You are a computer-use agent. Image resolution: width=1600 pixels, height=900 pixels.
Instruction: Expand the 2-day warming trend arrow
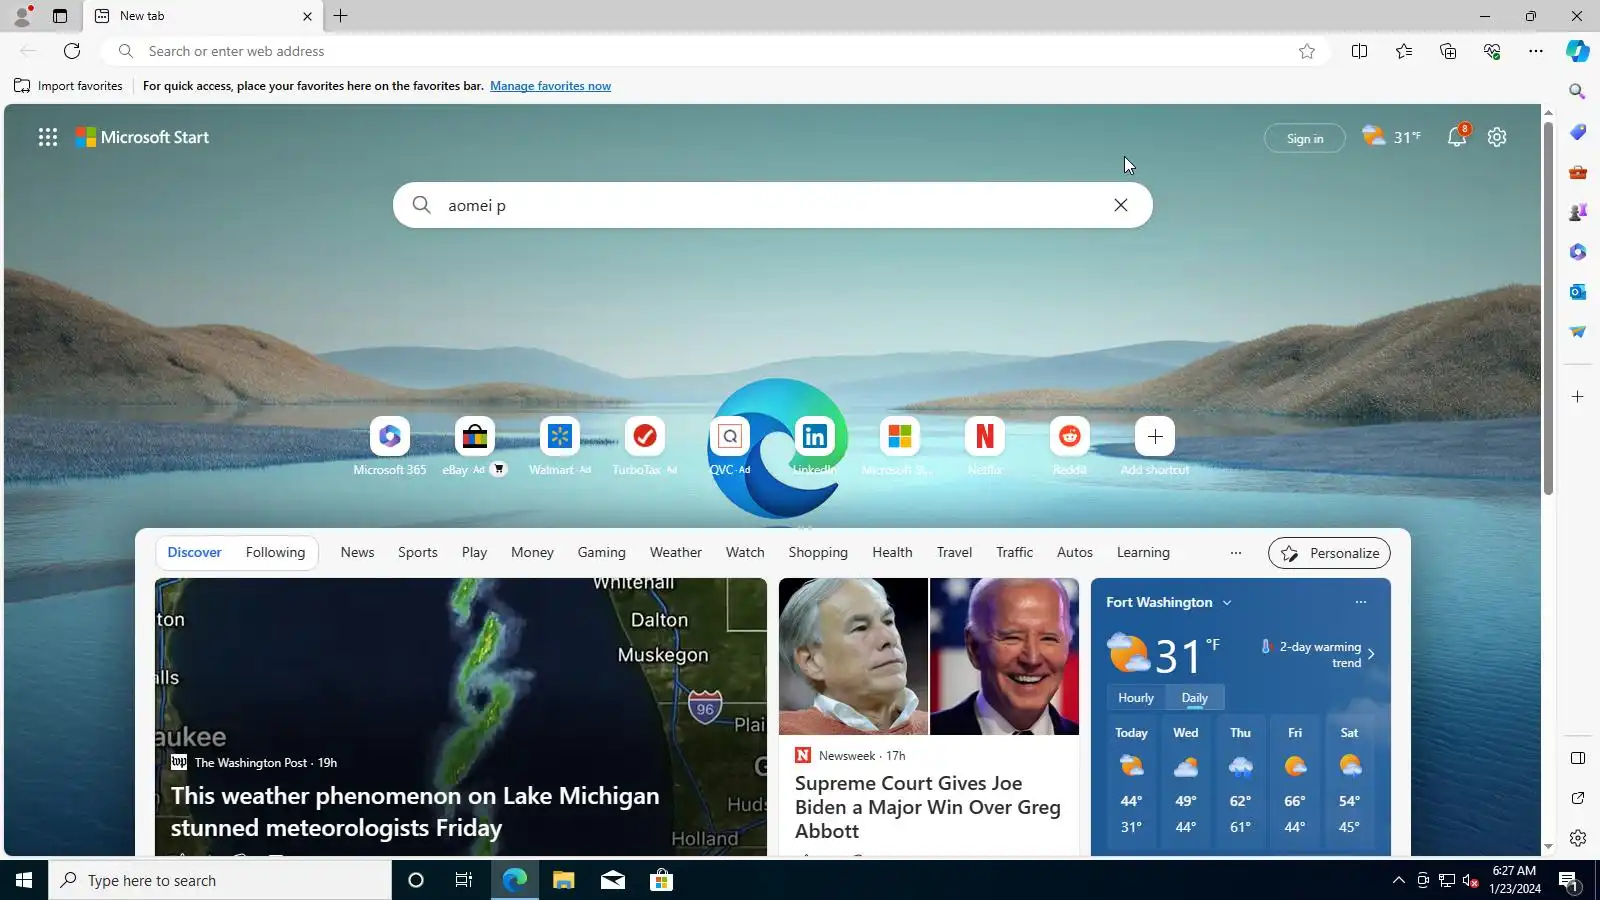[1371, 654]
